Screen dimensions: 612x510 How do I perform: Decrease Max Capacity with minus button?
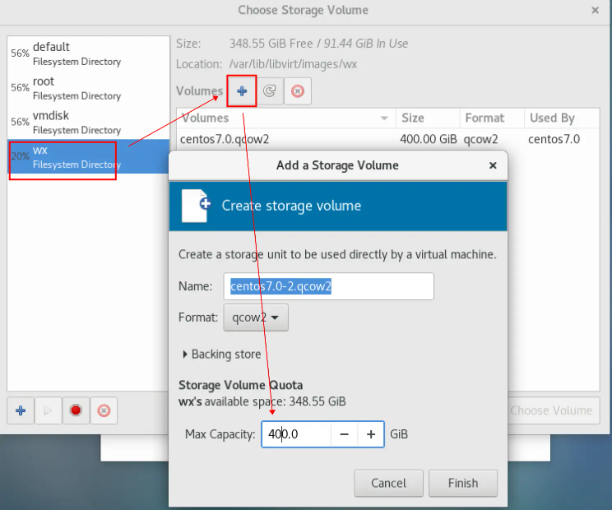pos(344,434)
